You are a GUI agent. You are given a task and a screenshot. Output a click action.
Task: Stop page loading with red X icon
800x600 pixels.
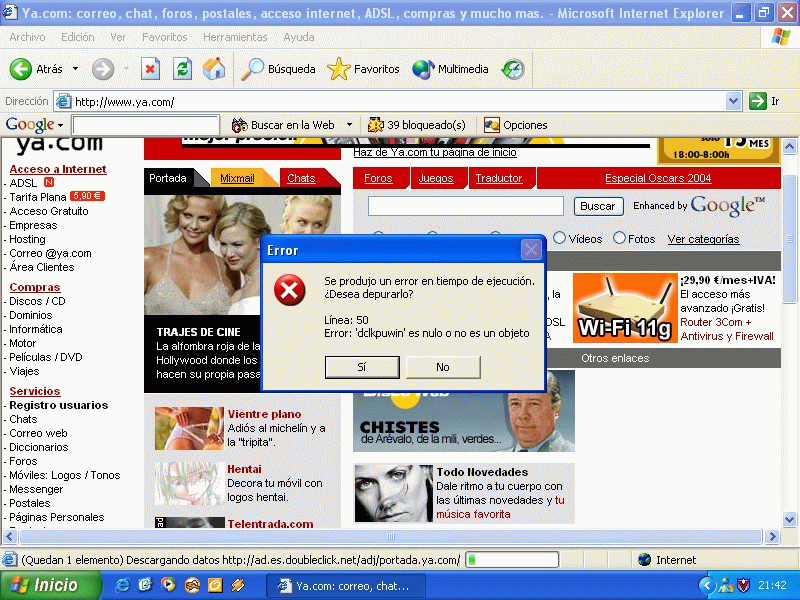[150, 69]
